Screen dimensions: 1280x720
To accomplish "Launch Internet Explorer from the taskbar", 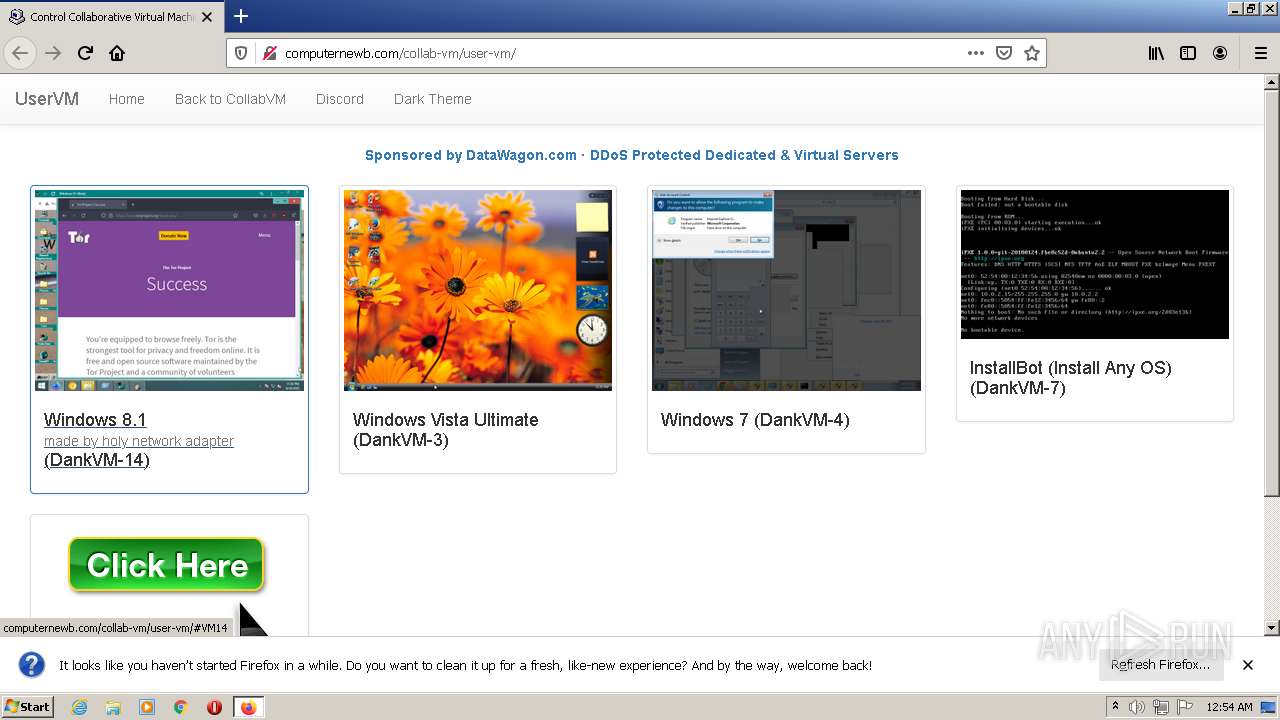I will click(x=79, y=707).
